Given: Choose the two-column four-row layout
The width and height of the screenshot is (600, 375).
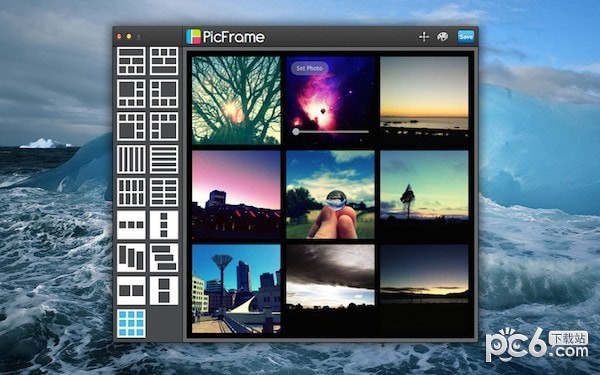Looking at the screenshot, I should pyautogui.click(x=164, y=192).
